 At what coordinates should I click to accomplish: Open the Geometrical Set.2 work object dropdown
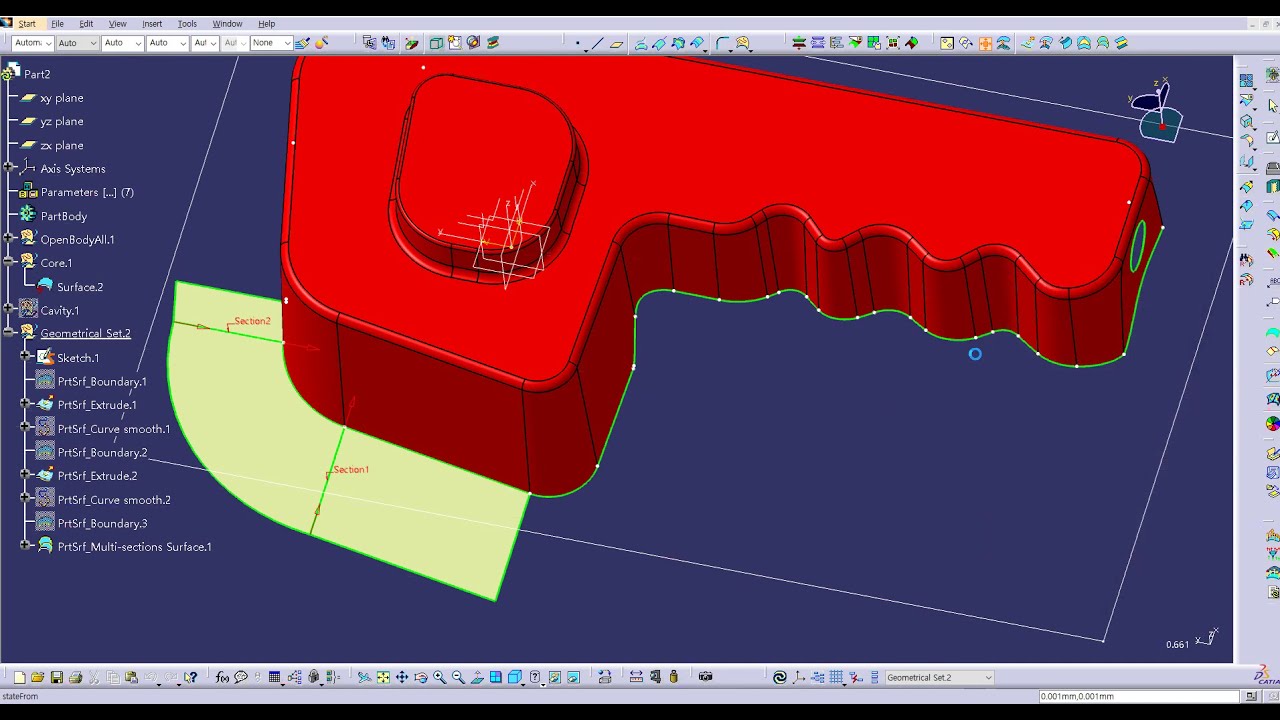coord(938,677)
